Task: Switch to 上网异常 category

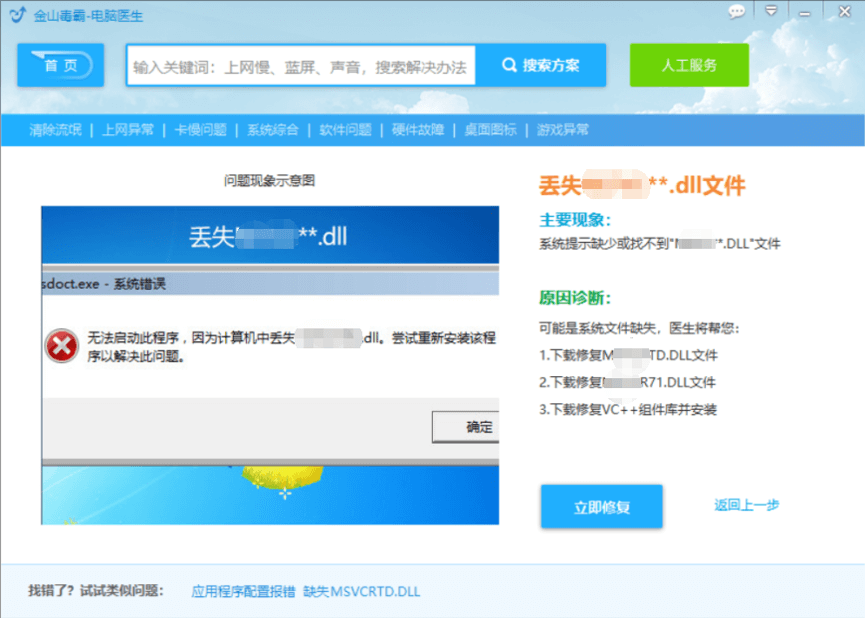Action: tap(128, 130)
